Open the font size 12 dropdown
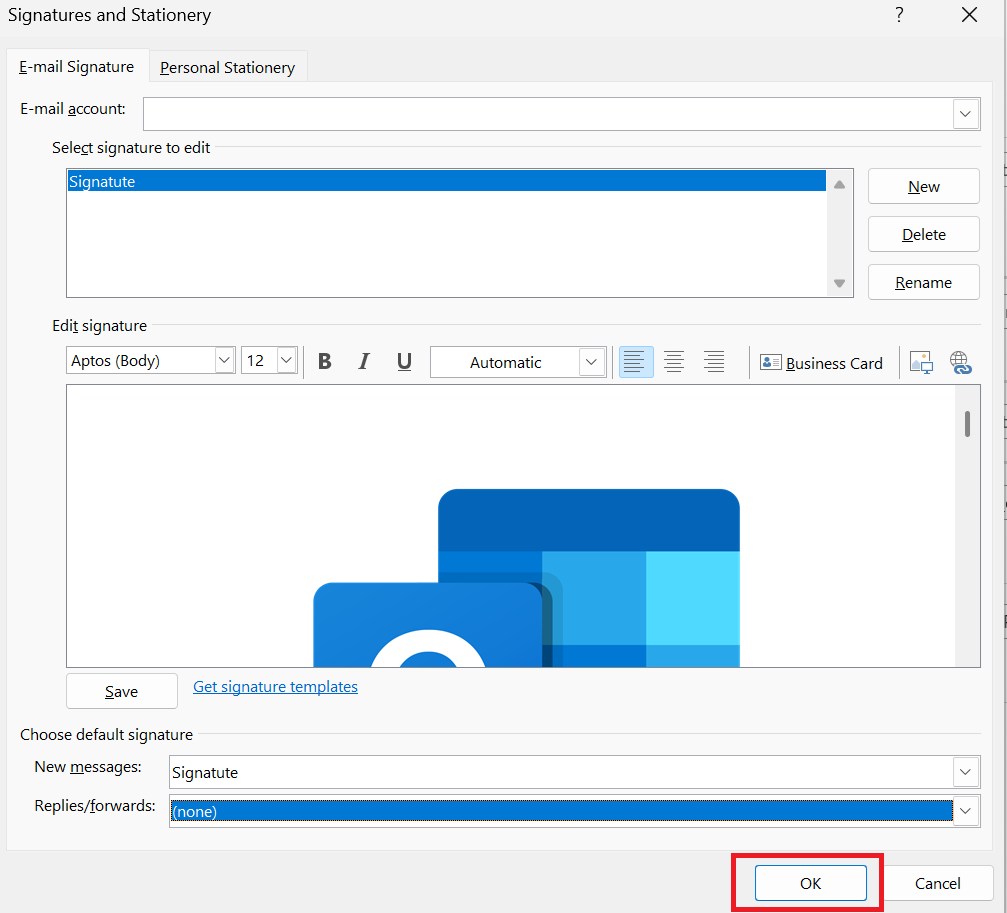This screenshot has height=913, width=1007. [287, 361]
